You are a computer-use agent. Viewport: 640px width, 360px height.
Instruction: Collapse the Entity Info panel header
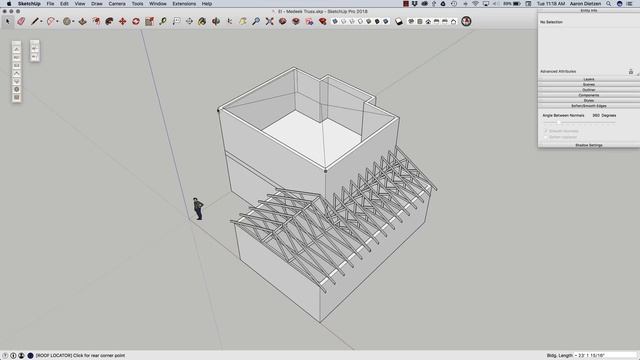click(589, 11)
